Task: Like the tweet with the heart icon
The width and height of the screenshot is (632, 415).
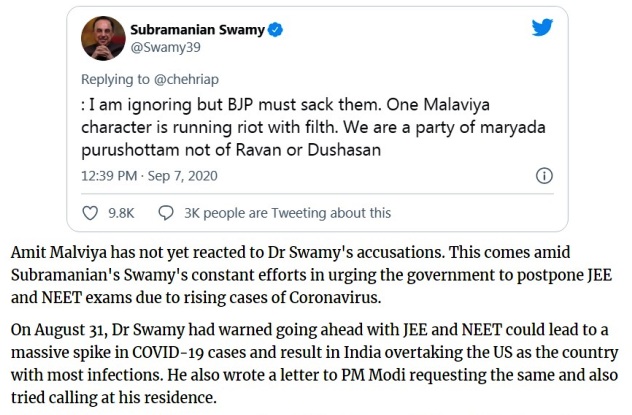Action: pos(89,213)
